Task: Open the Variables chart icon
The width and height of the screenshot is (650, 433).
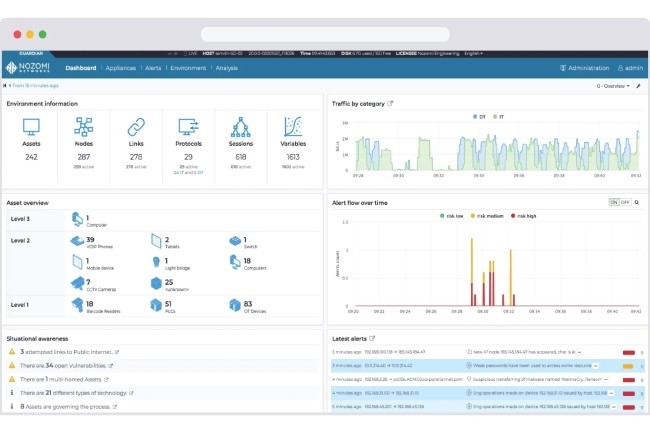Action: [x=292, y=128]
